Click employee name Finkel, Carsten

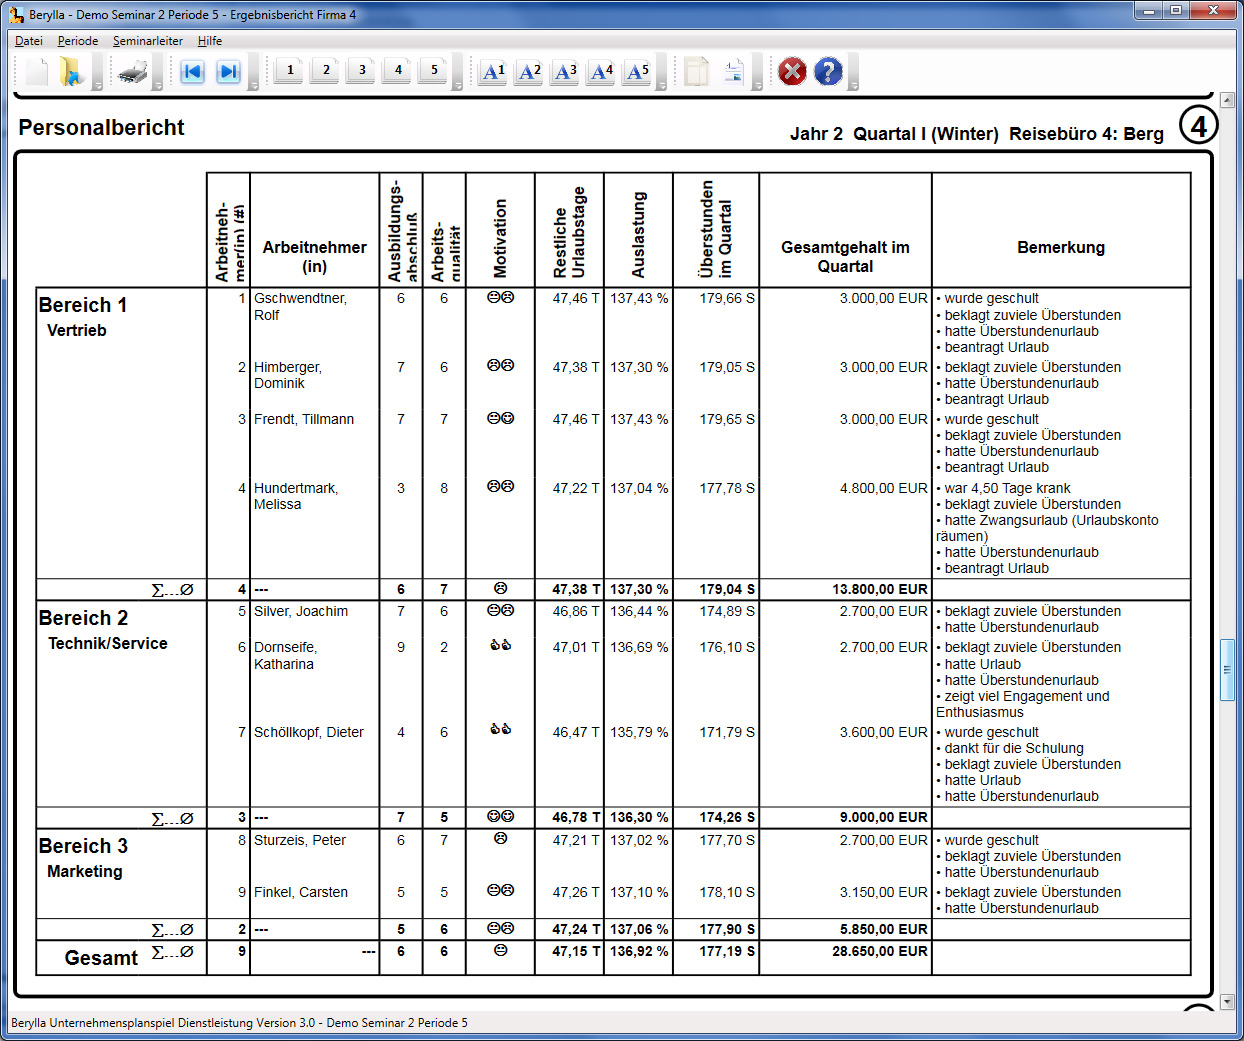coord(301,892)
